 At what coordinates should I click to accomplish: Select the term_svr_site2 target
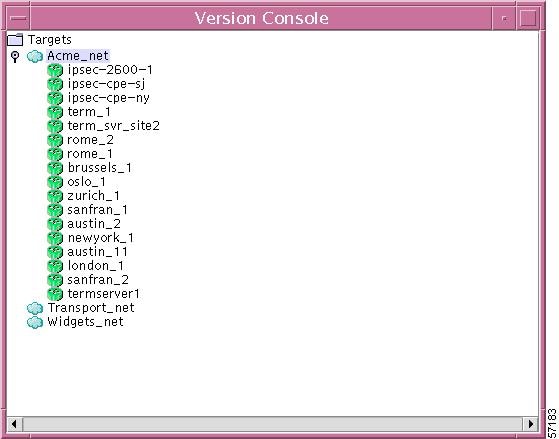pos(113,126)
